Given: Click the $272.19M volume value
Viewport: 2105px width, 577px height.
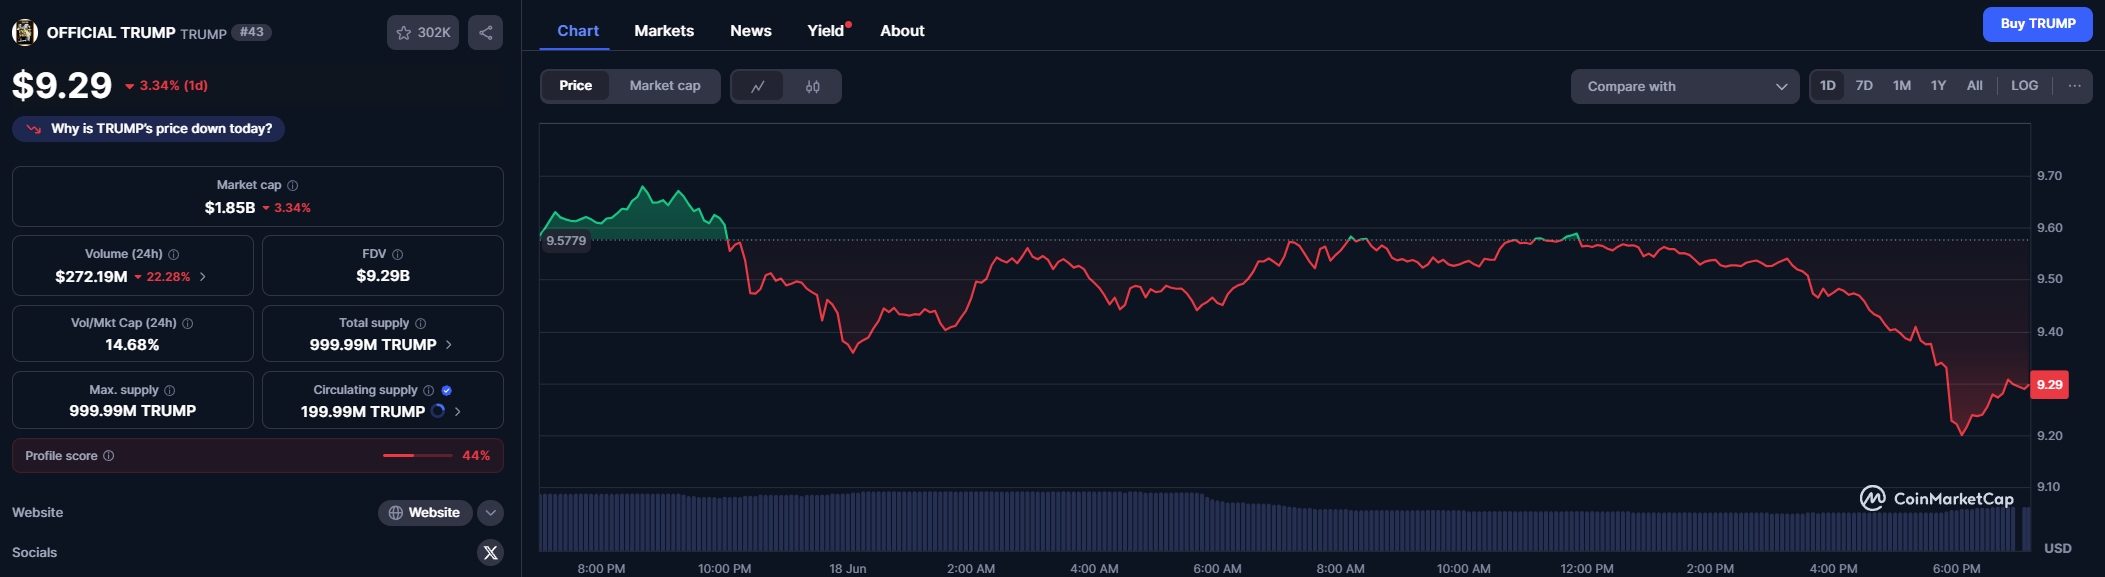Looking at the screenshot, I should click(x=91, y=277).
